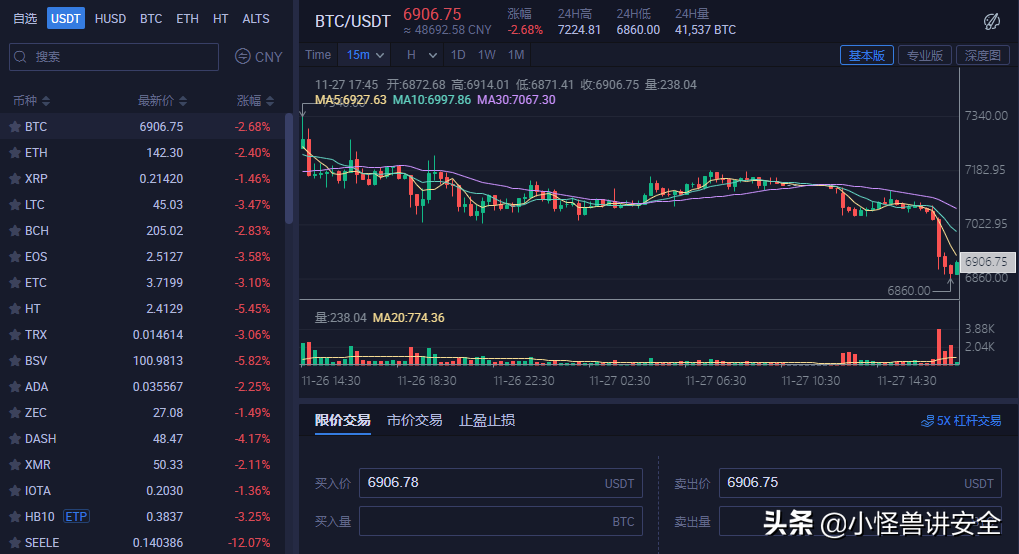Screen dimensions: 1019x554
Task: Open the H hourly interval dropdown
Action: [x=421, y=55]
